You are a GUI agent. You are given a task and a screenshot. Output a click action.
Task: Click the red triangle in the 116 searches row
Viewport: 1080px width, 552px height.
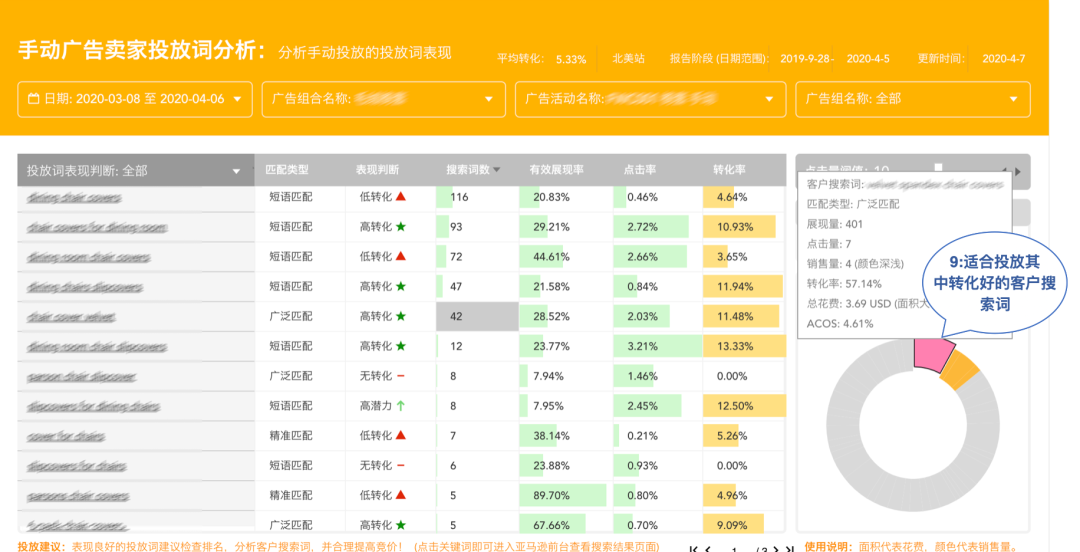tap(401, 196)
